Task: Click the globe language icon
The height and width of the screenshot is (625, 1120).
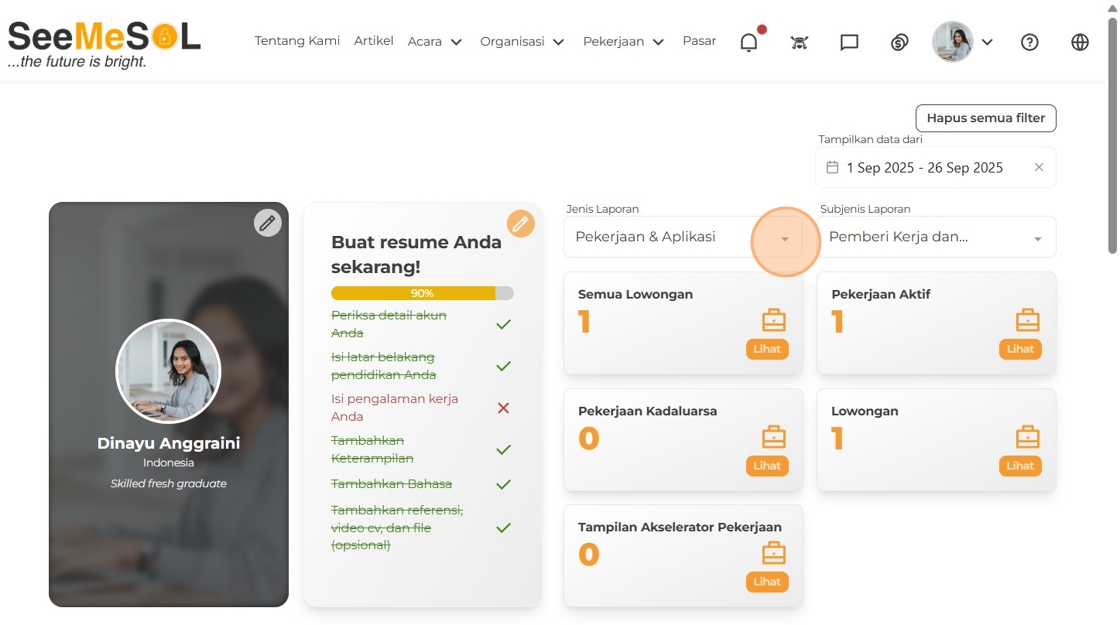Action: pyautogui.click(x=1079, y=42)
